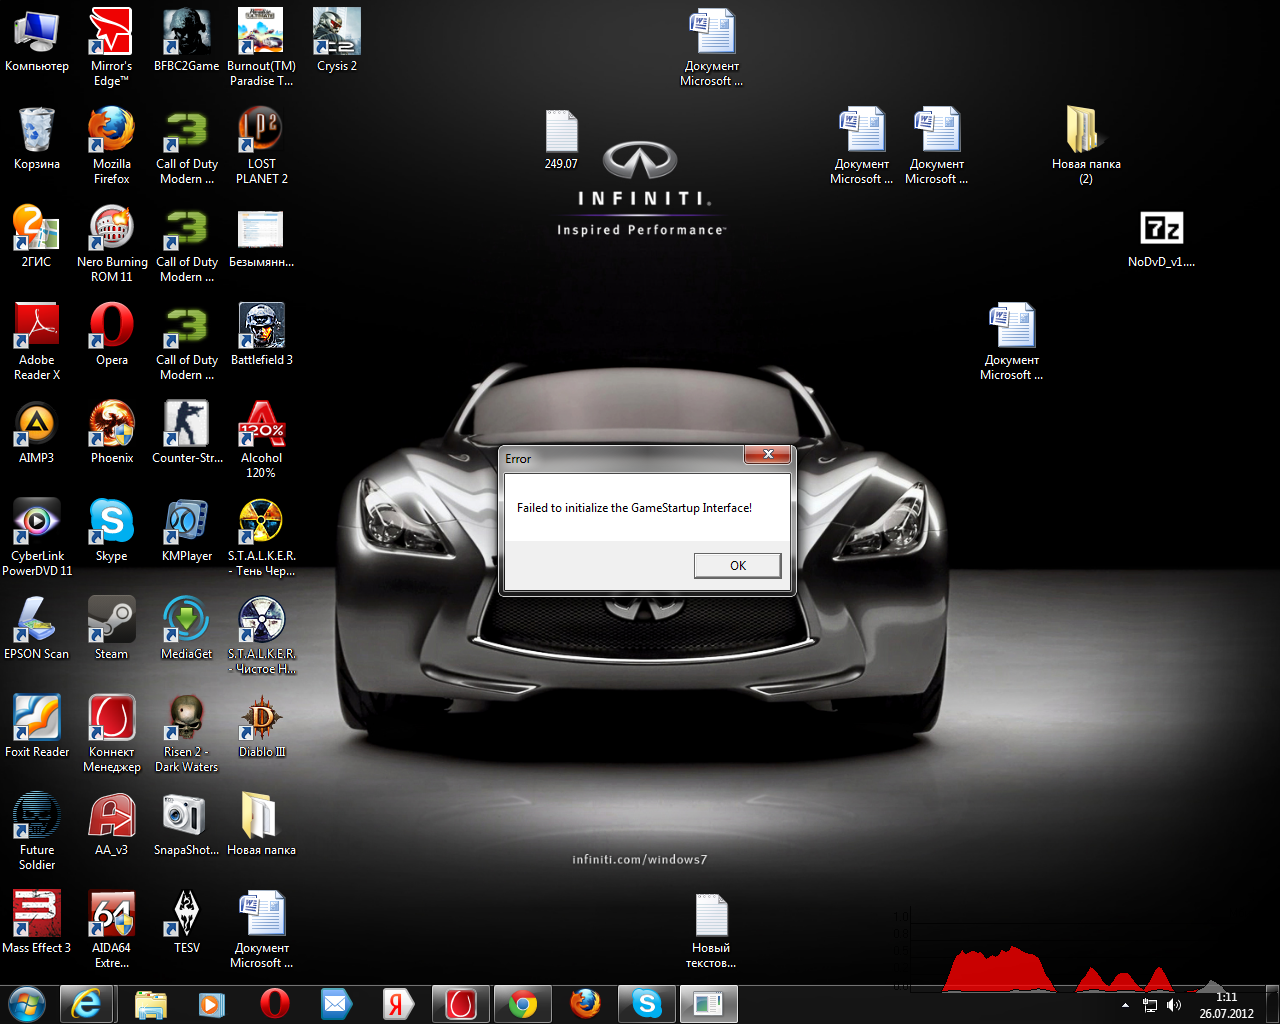Click OK in the Error dialog
The image size is (1280, 1024).
(738, 565)
